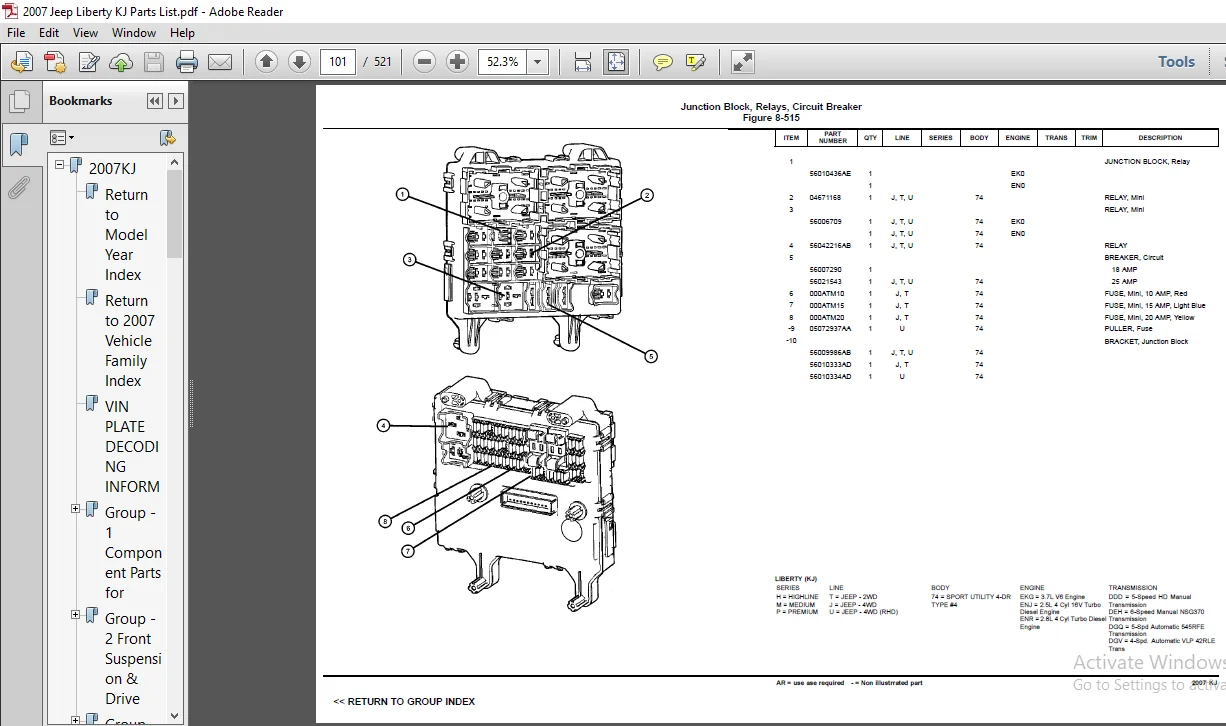Viewport: 1226px width, 726px height.
Task: Click the Add Sticky Note icon
Action: pos(662,62)
